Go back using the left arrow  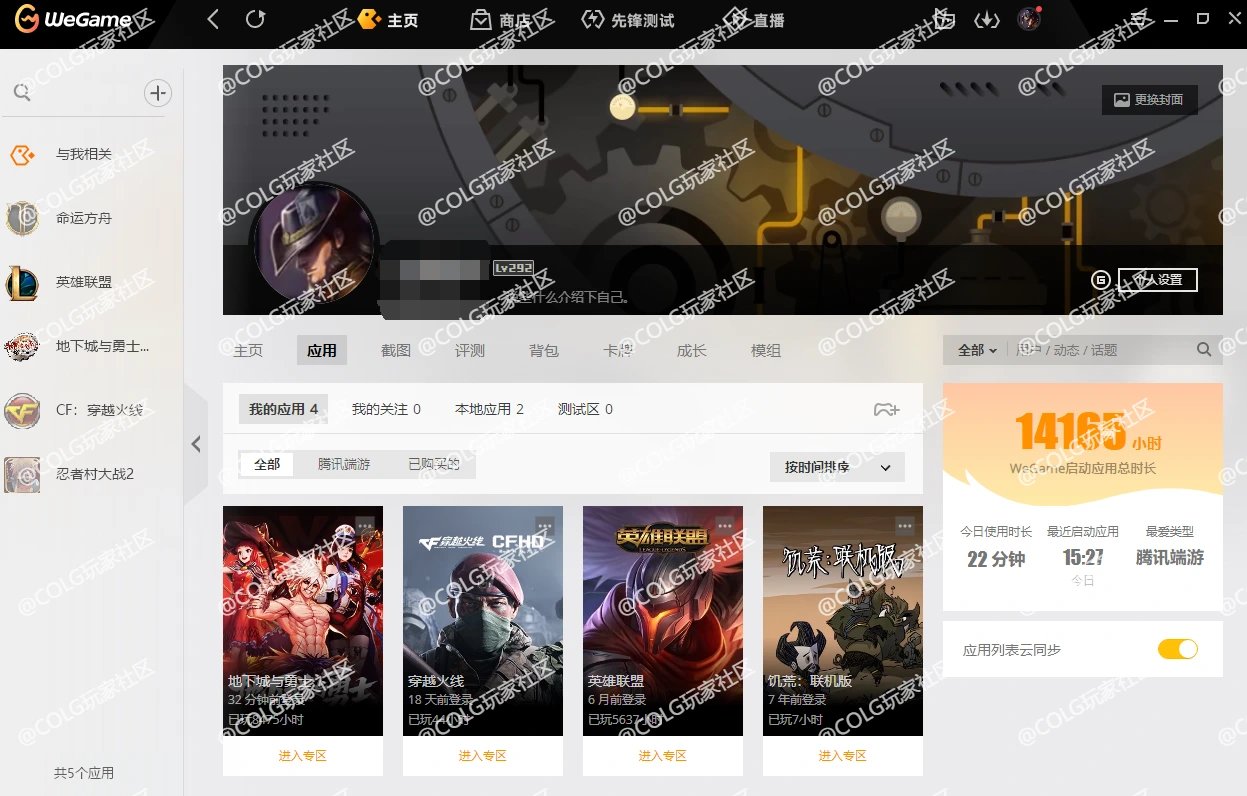[213, 19]
